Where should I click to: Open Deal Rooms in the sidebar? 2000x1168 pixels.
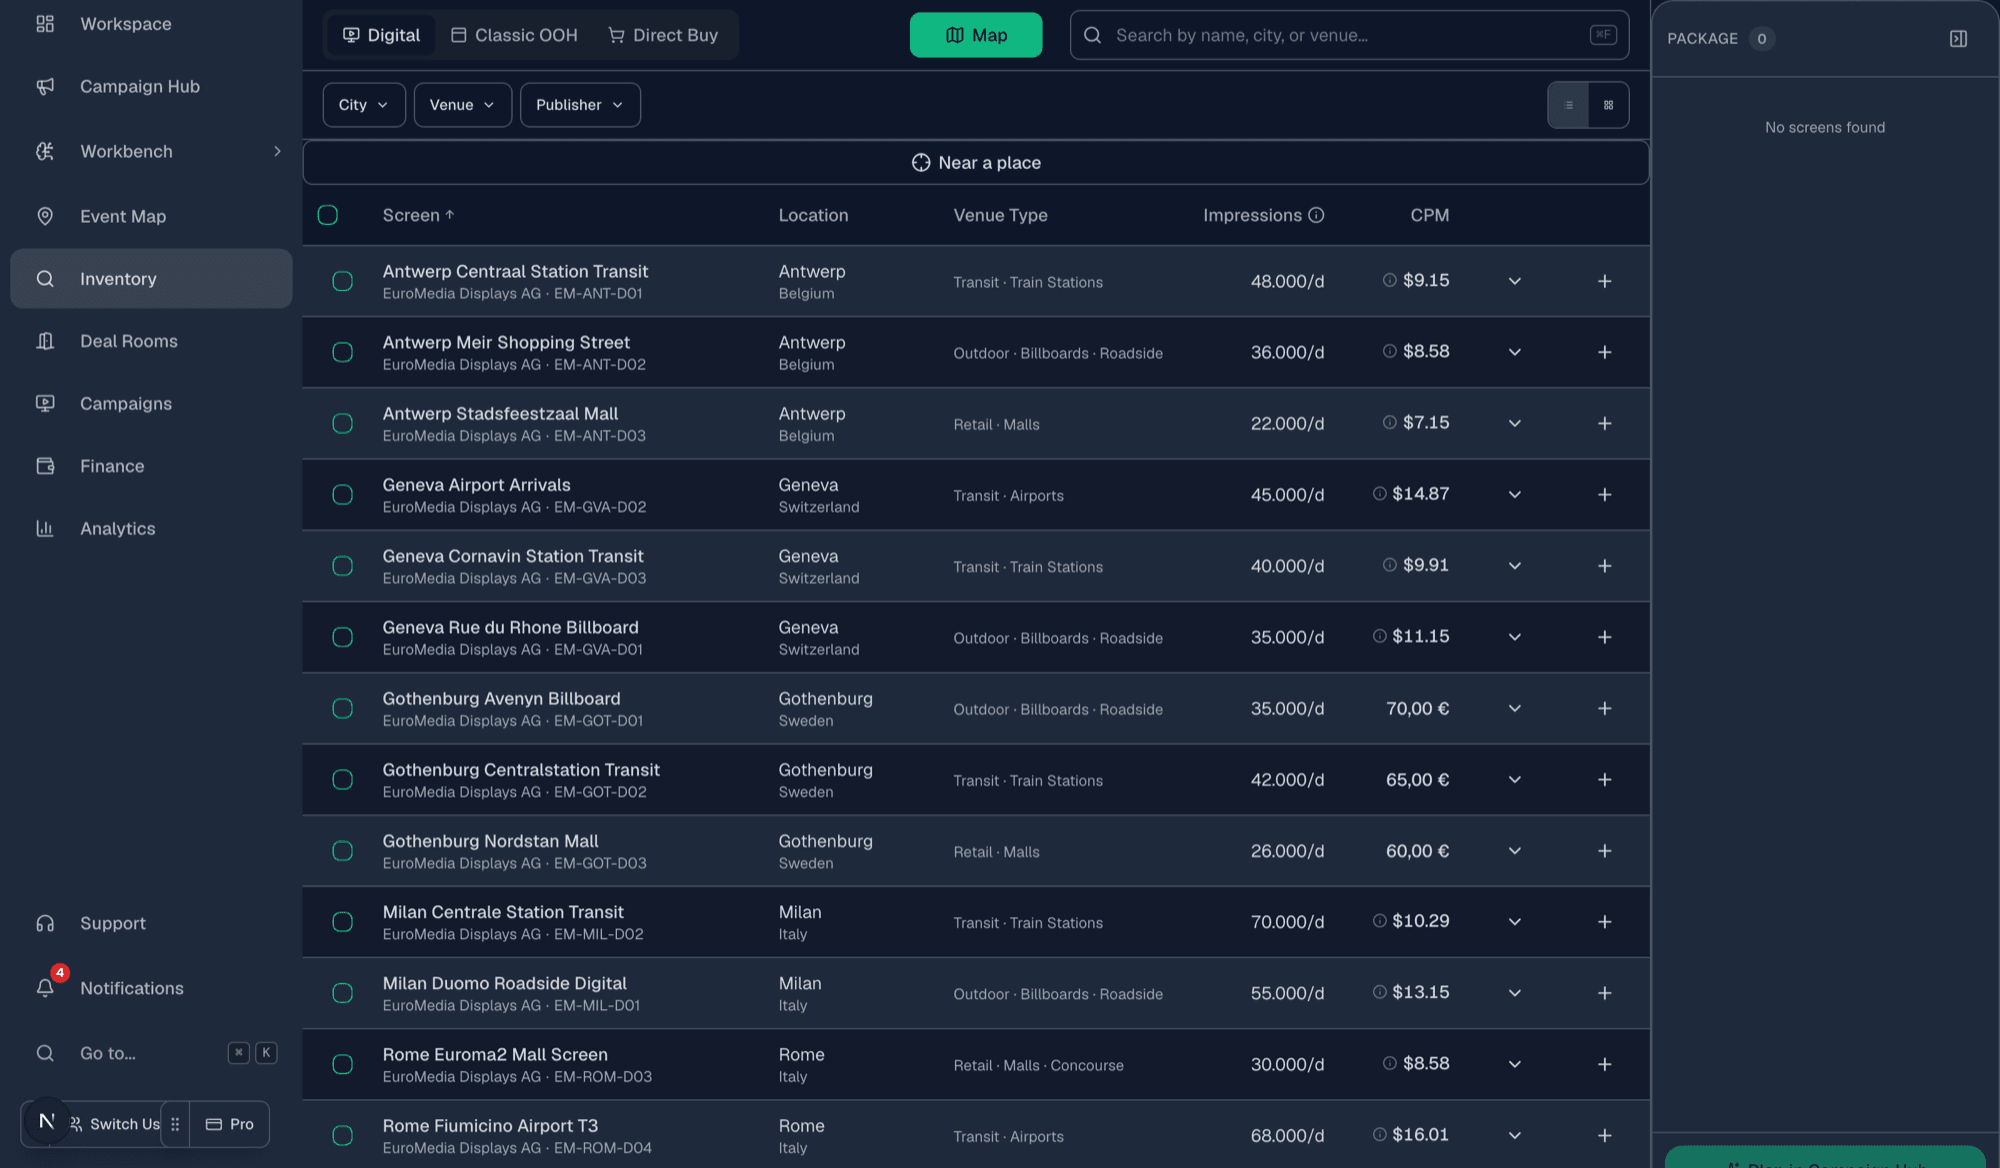tap(151, 341)
